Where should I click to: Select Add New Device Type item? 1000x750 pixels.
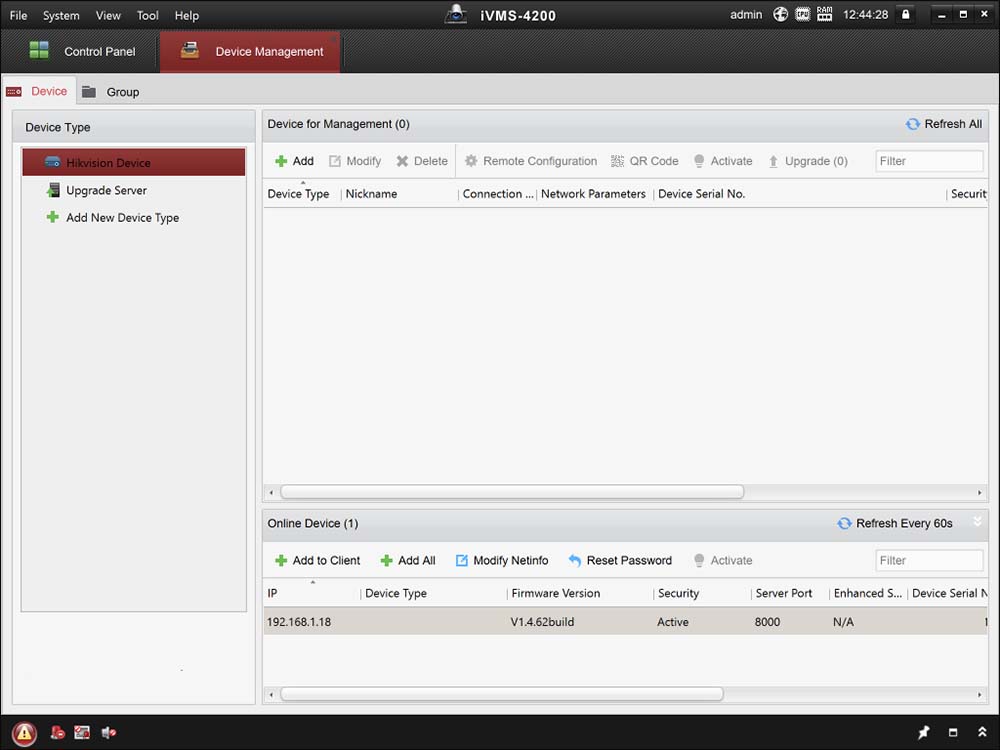[122, 218]
